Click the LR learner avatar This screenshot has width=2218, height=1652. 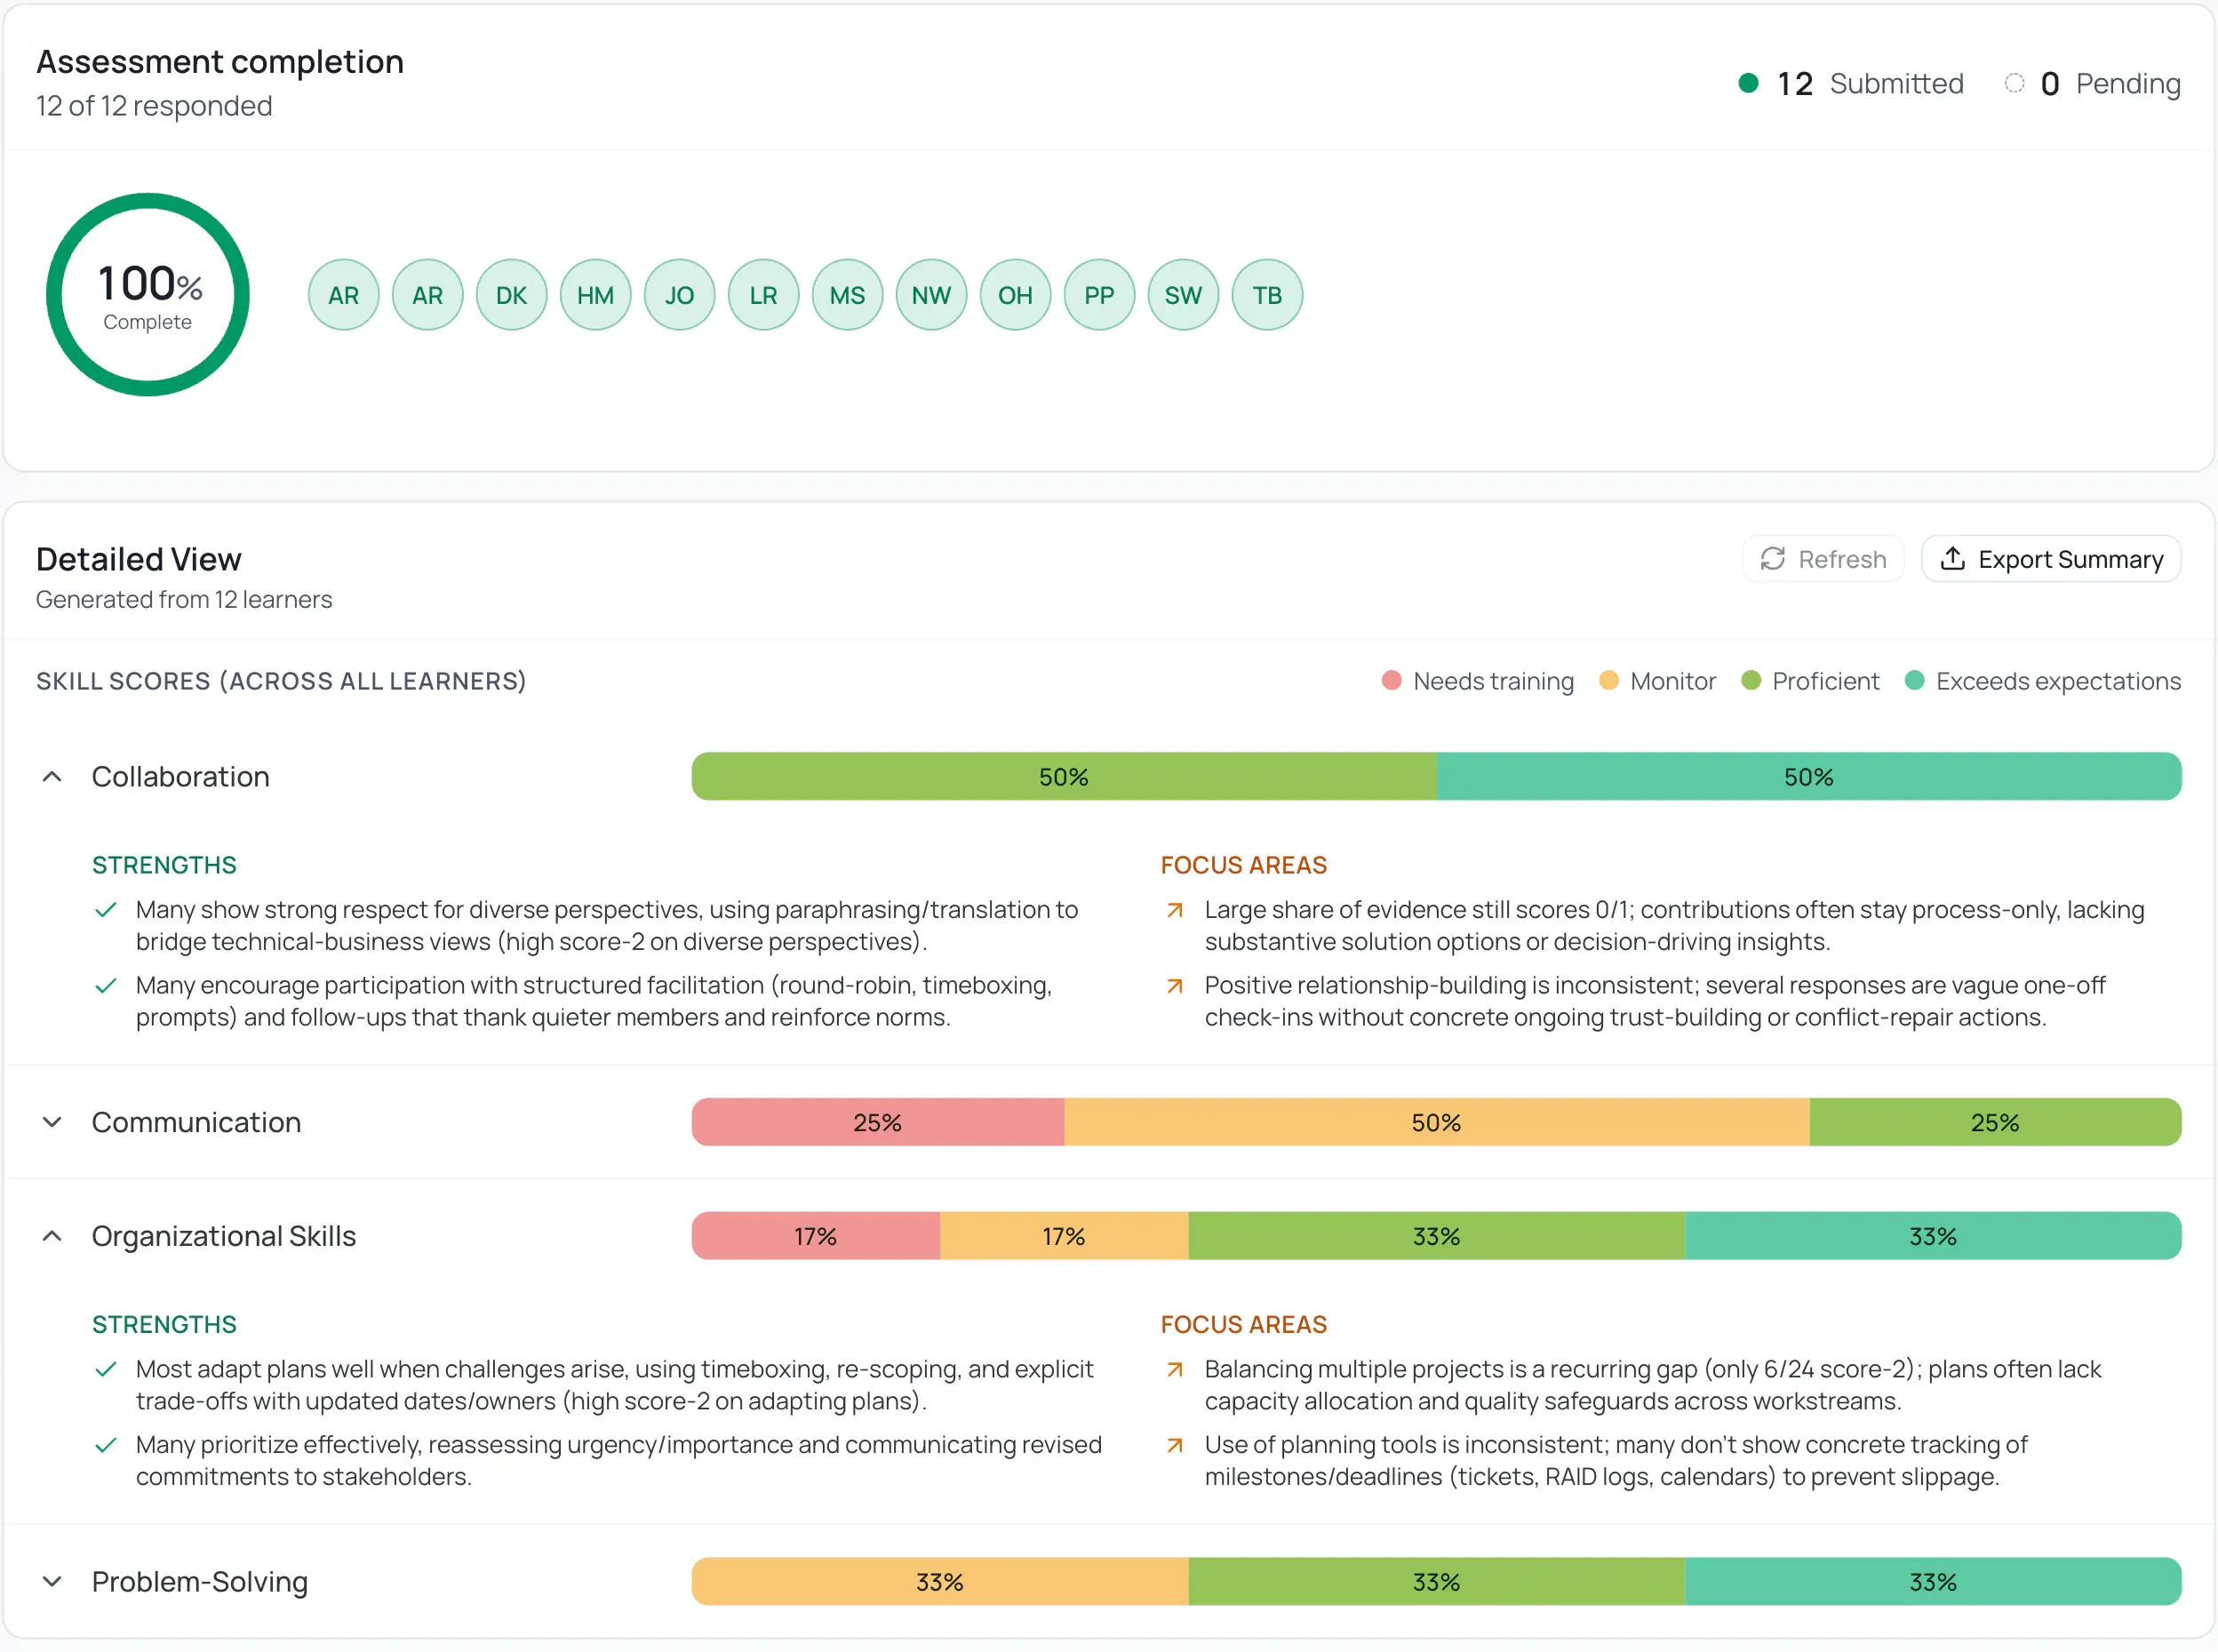763,295
